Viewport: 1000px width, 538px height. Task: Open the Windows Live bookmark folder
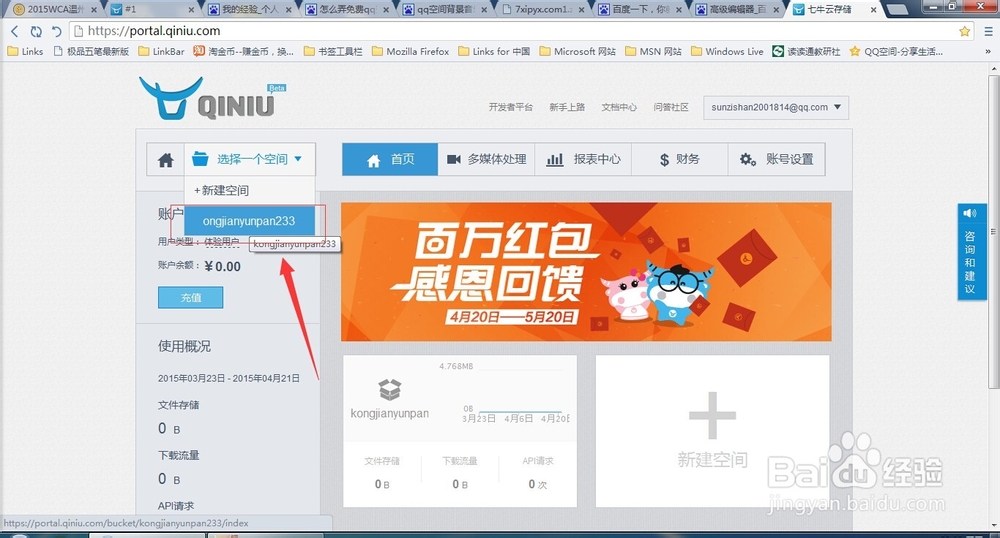[727, 52]
